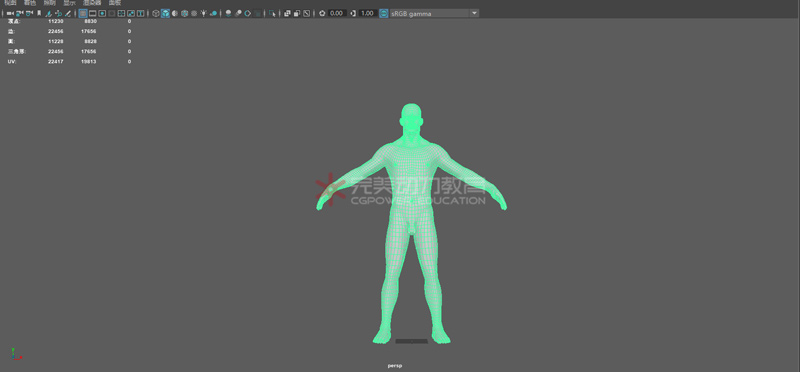The image size is (800, 372).
Task: Click the use all lights bulb icon
Action: (204, 13)
